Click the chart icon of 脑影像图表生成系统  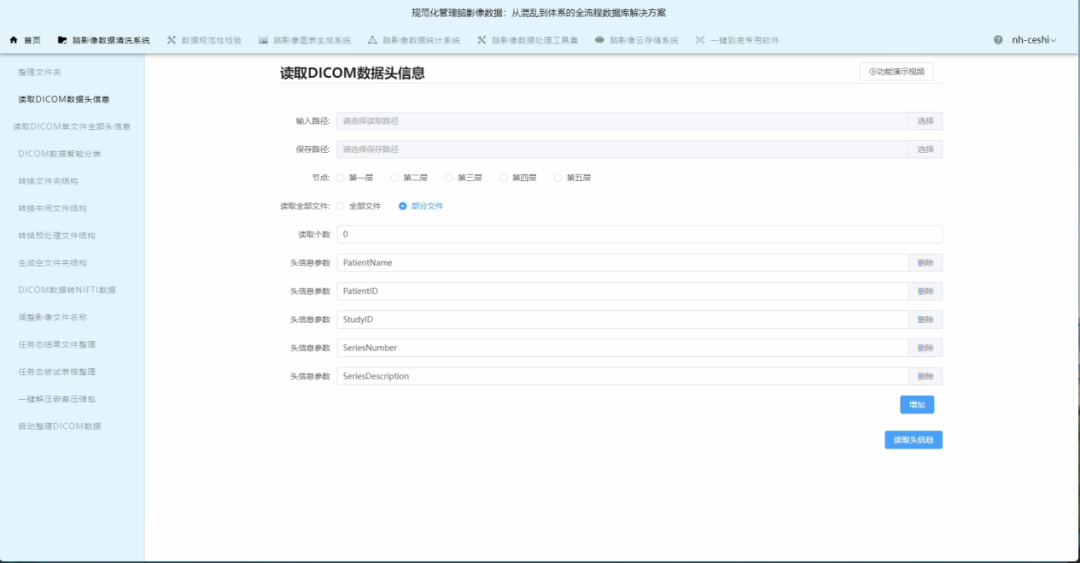[x=263, y=40]
